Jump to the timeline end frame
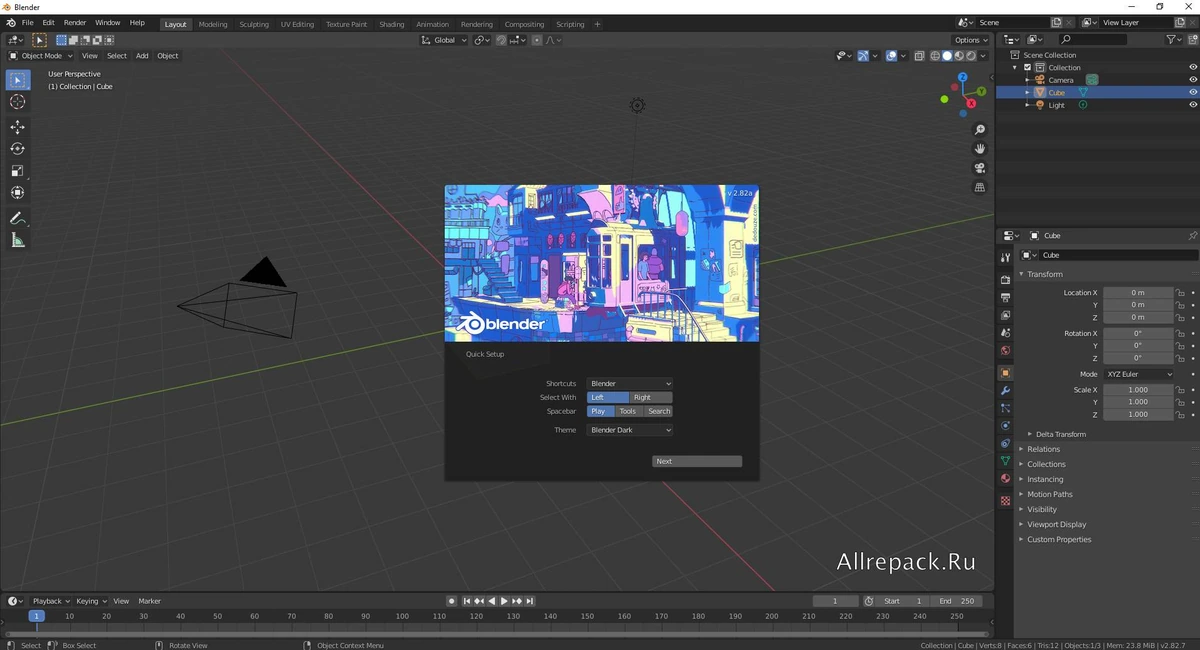This screenshot has width=1200, height=650. (x=530, y=601)
